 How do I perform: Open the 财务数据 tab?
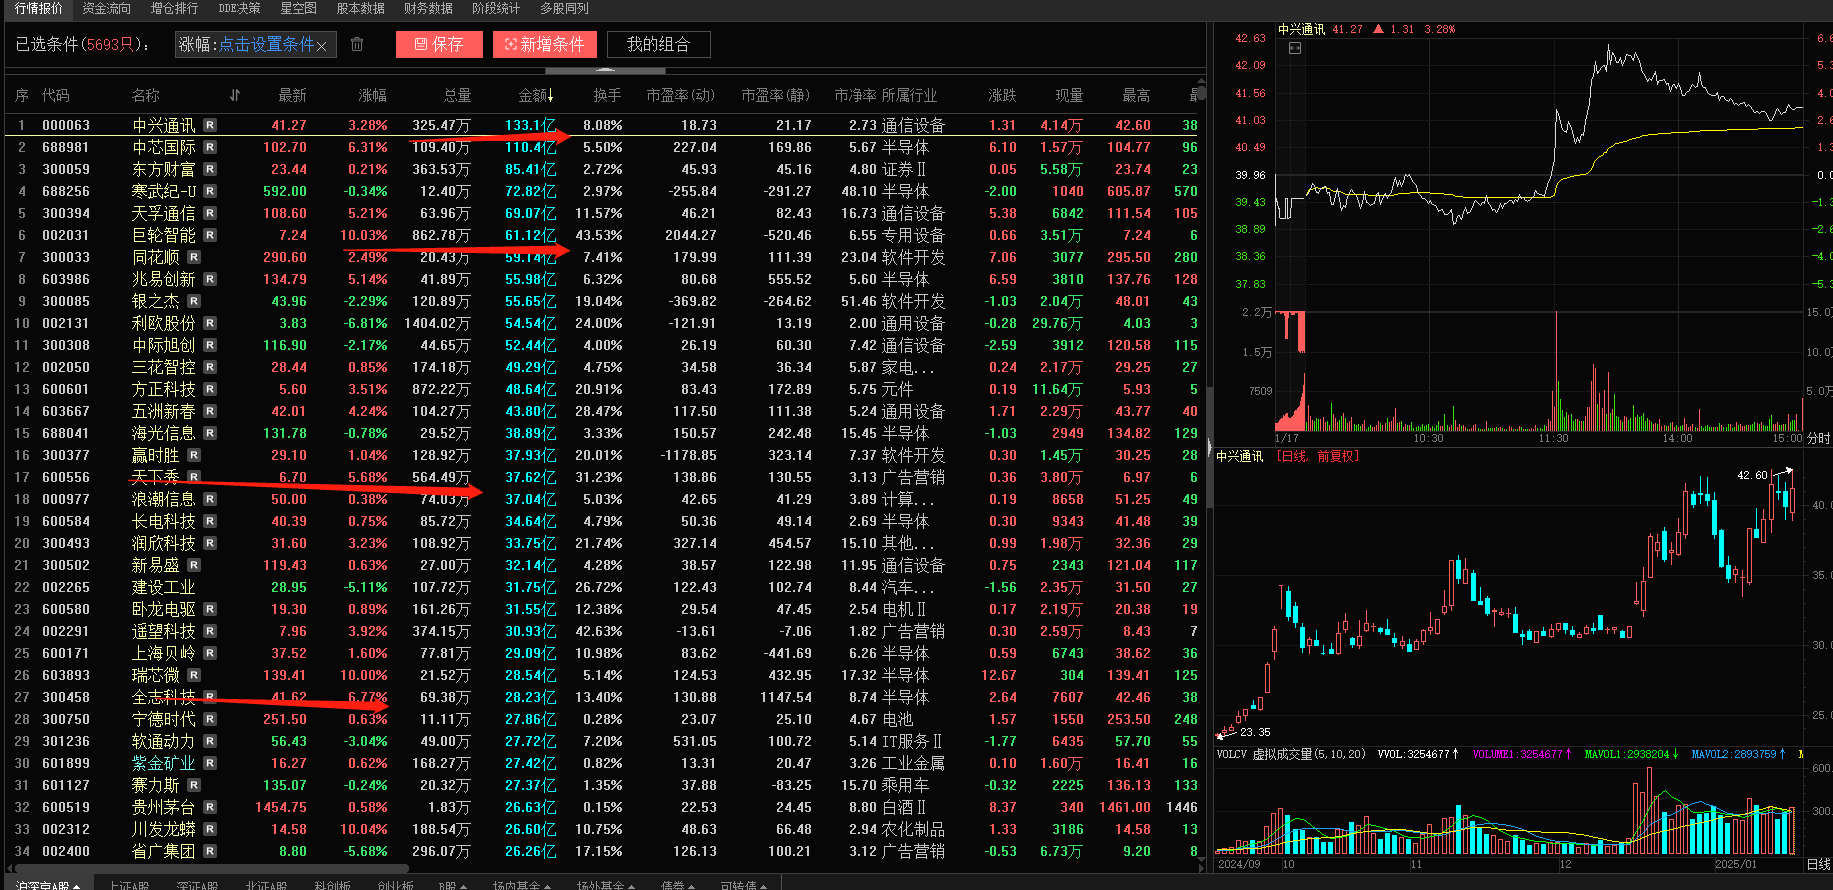click(428, 8)
